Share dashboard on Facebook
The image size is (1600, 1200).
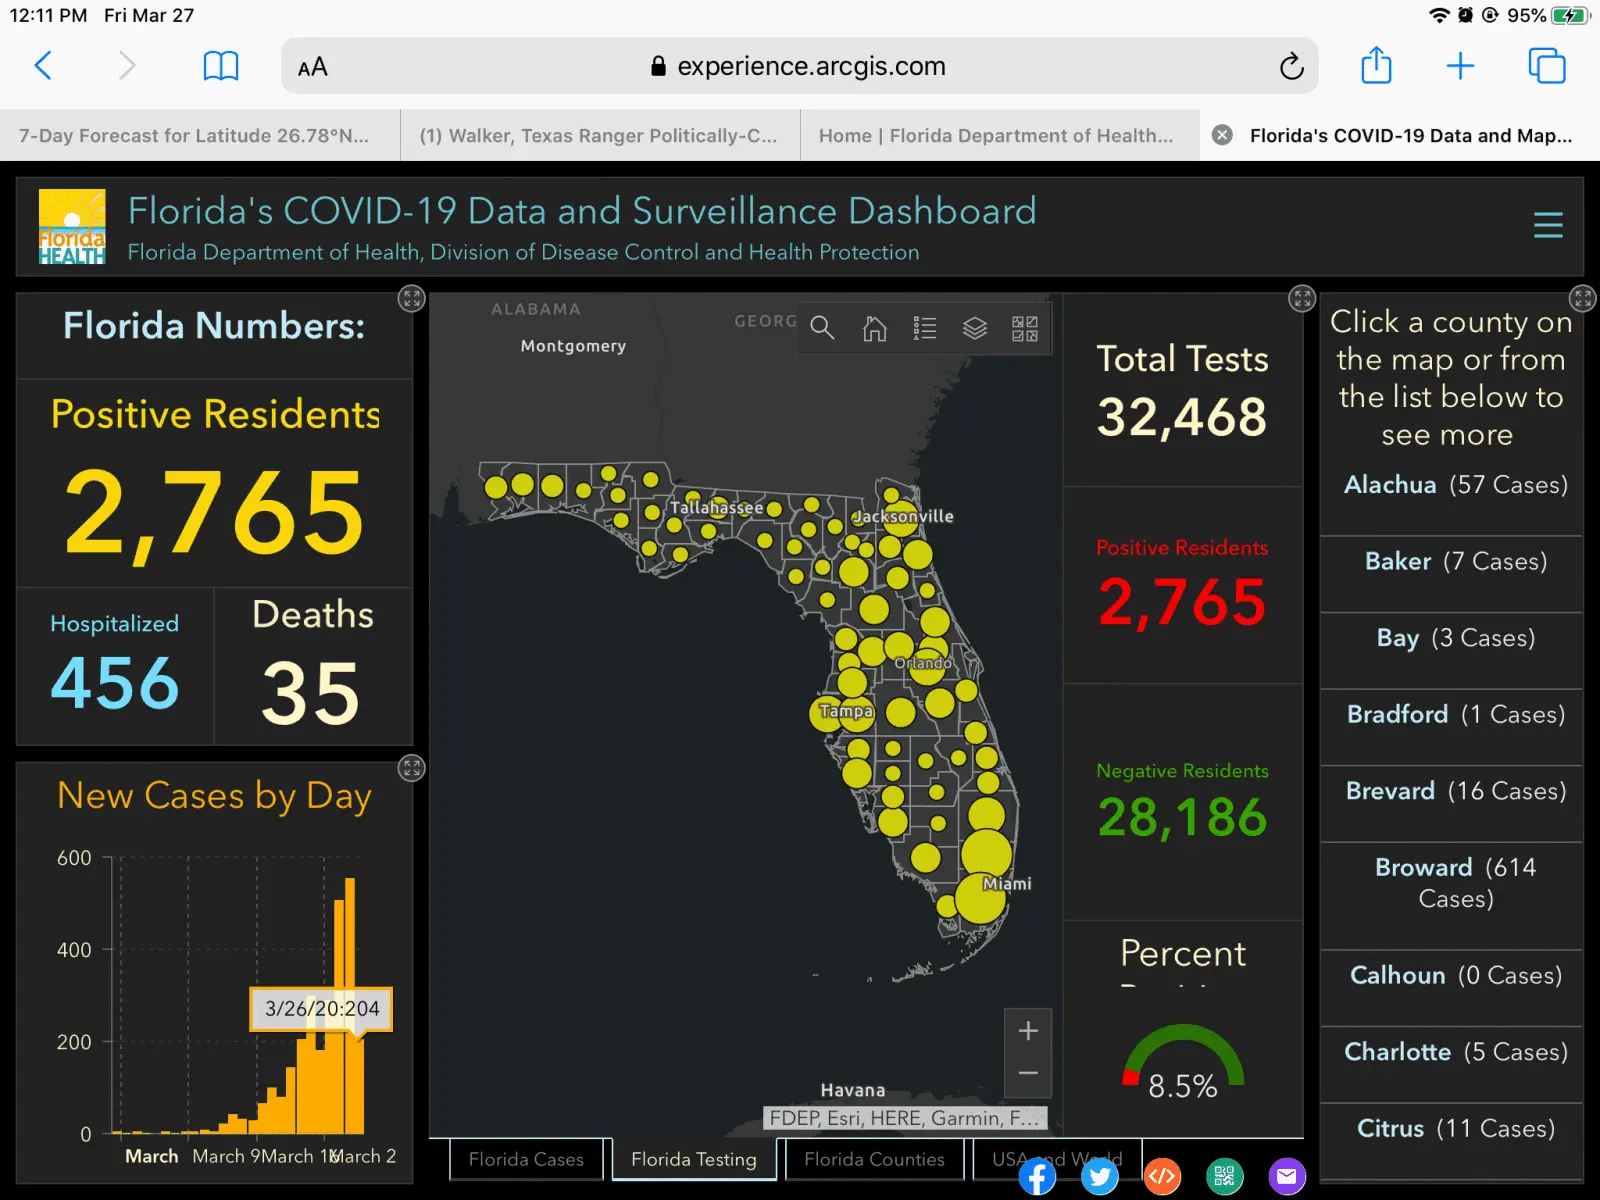point(1037,1176)
